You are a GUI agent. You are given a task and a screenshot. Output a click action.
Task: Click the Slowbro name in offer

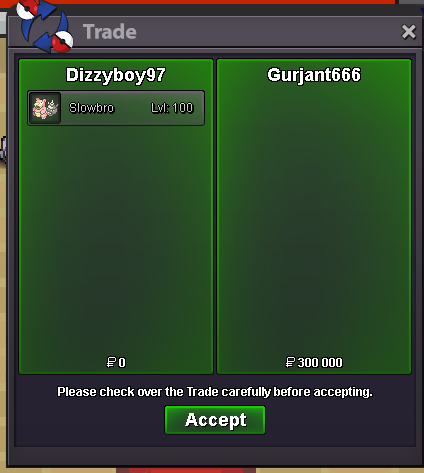[x=92, y=108]
